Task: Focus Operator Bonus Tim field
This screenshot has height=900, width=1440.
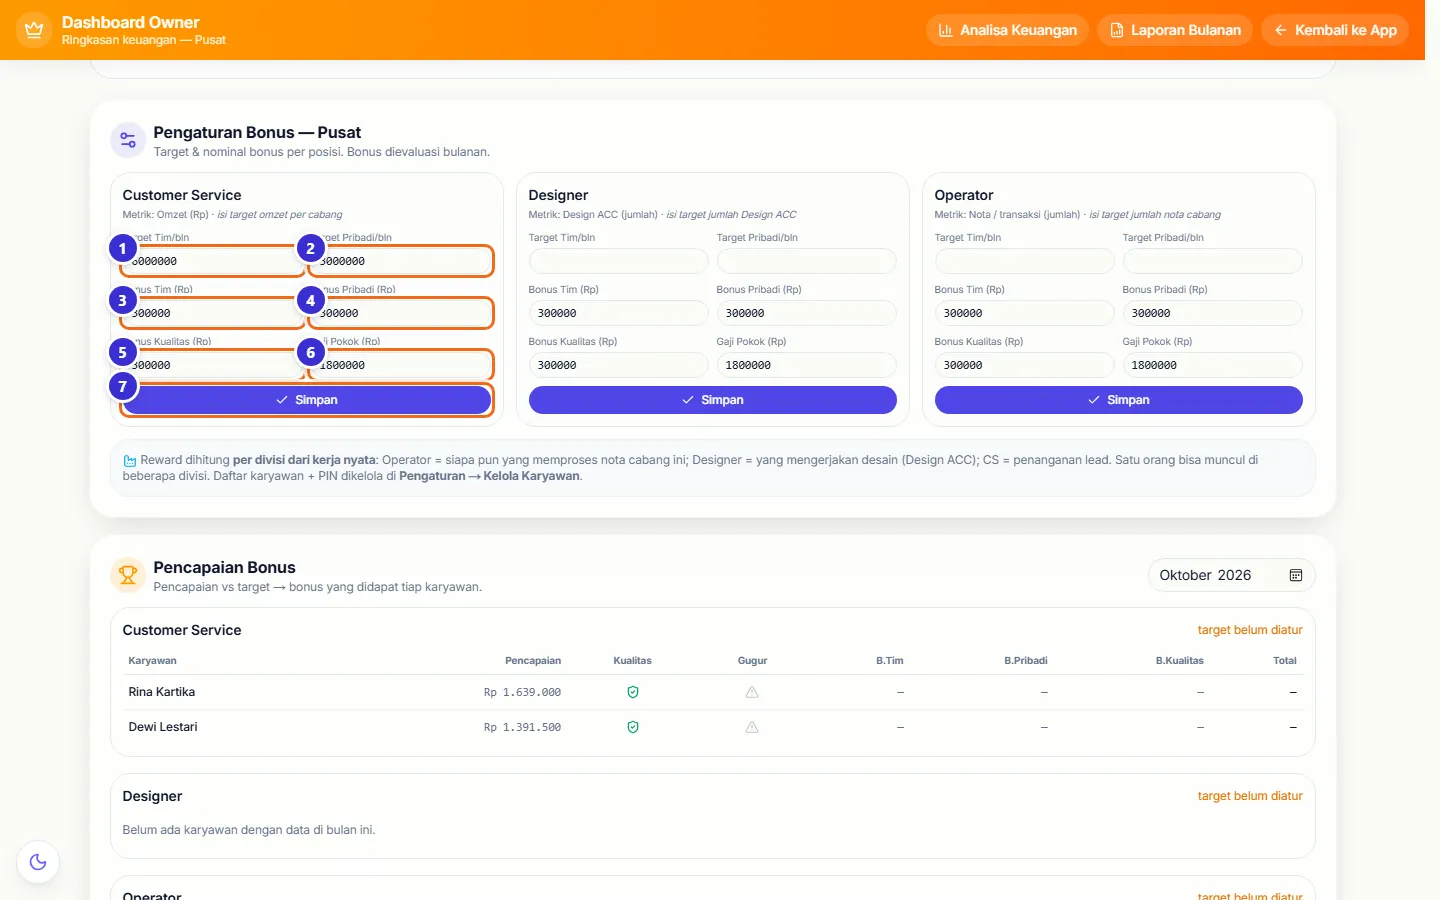Action: (x=1024, y=313)
